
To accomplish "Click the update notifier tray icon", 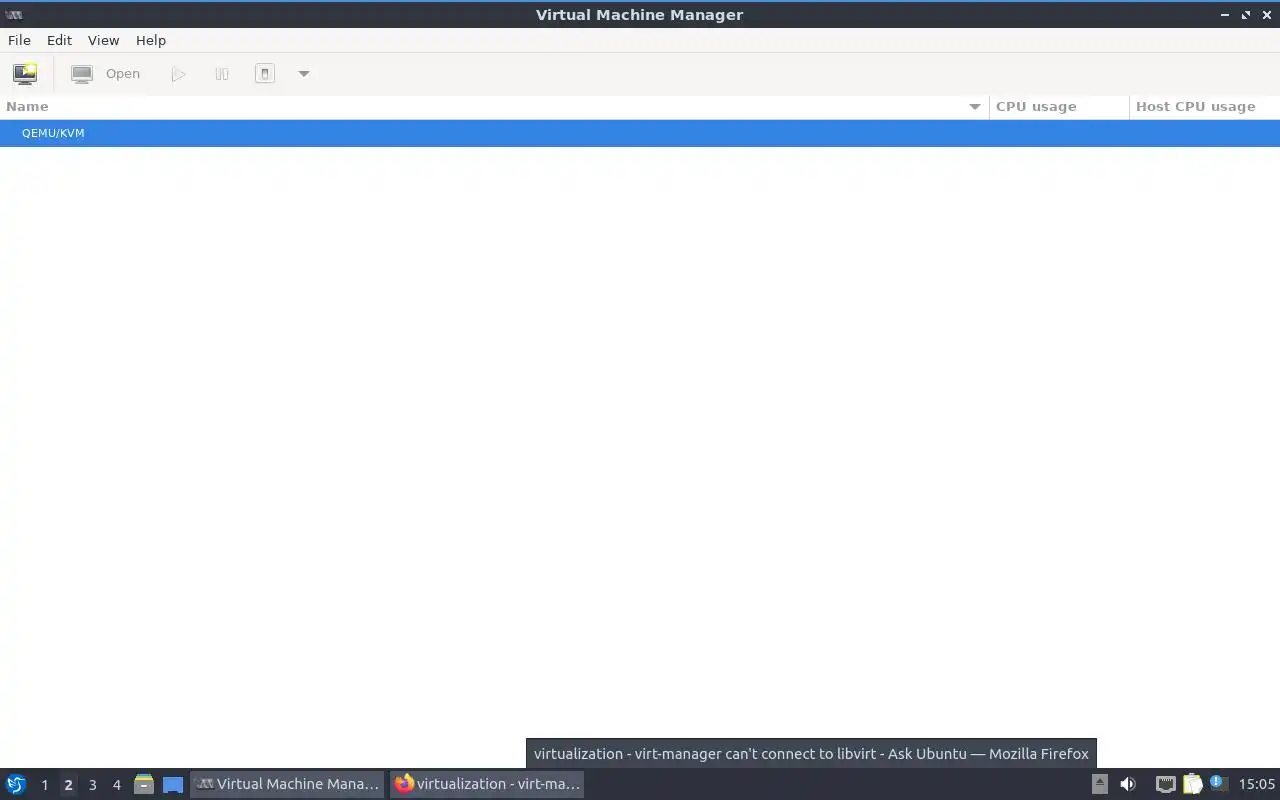I will point(1217,783).
